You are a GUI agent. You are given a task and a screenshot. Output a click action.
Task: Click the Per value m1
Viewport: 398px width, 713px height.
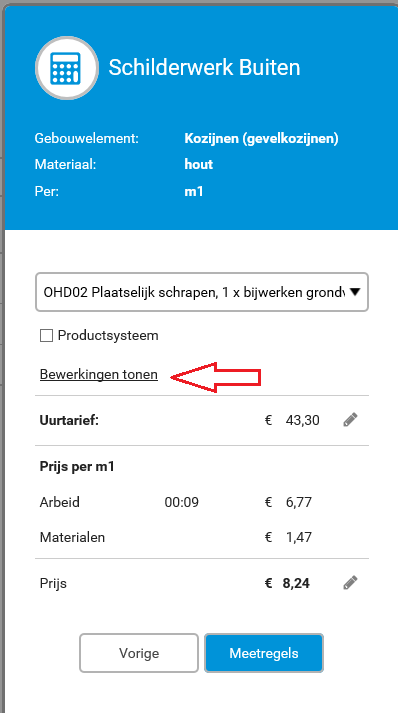(194, 191)
